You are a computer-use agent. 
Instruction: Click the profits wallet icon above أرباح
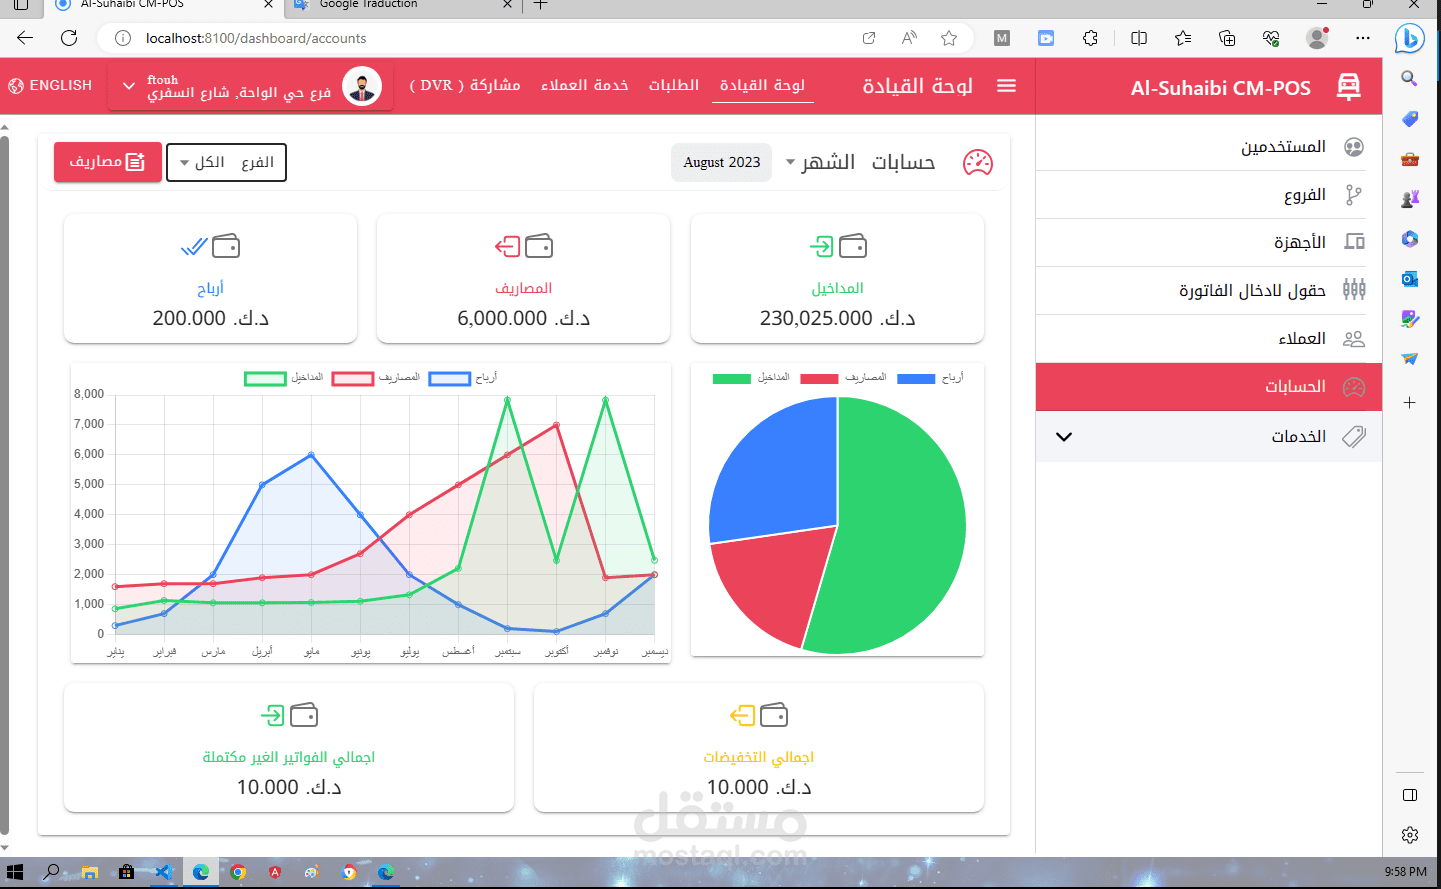pos(226,245)
